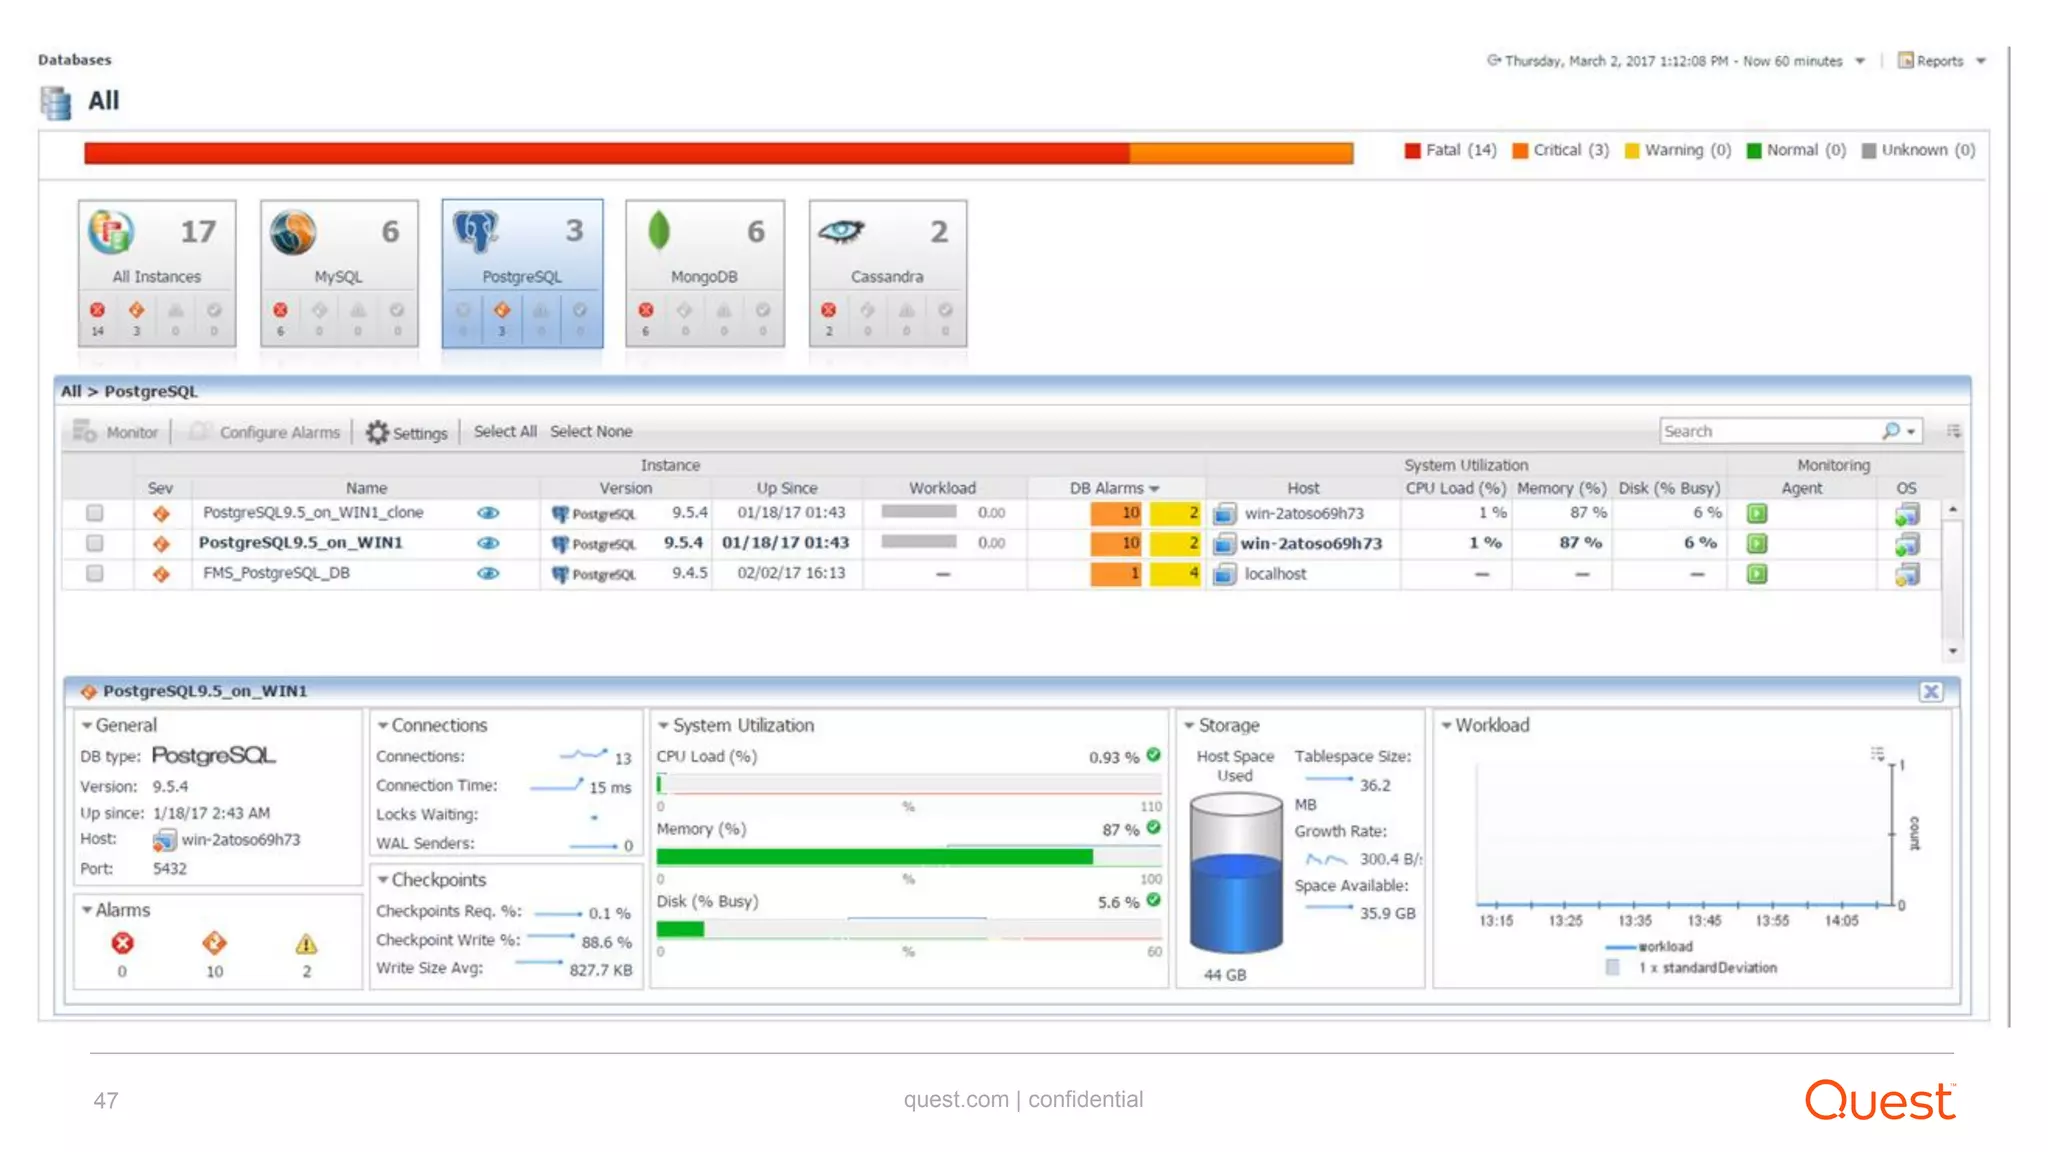
Task: Check the PostgreSQL9.5_on_WIN1_clone row checkbox
Action: 95,513
